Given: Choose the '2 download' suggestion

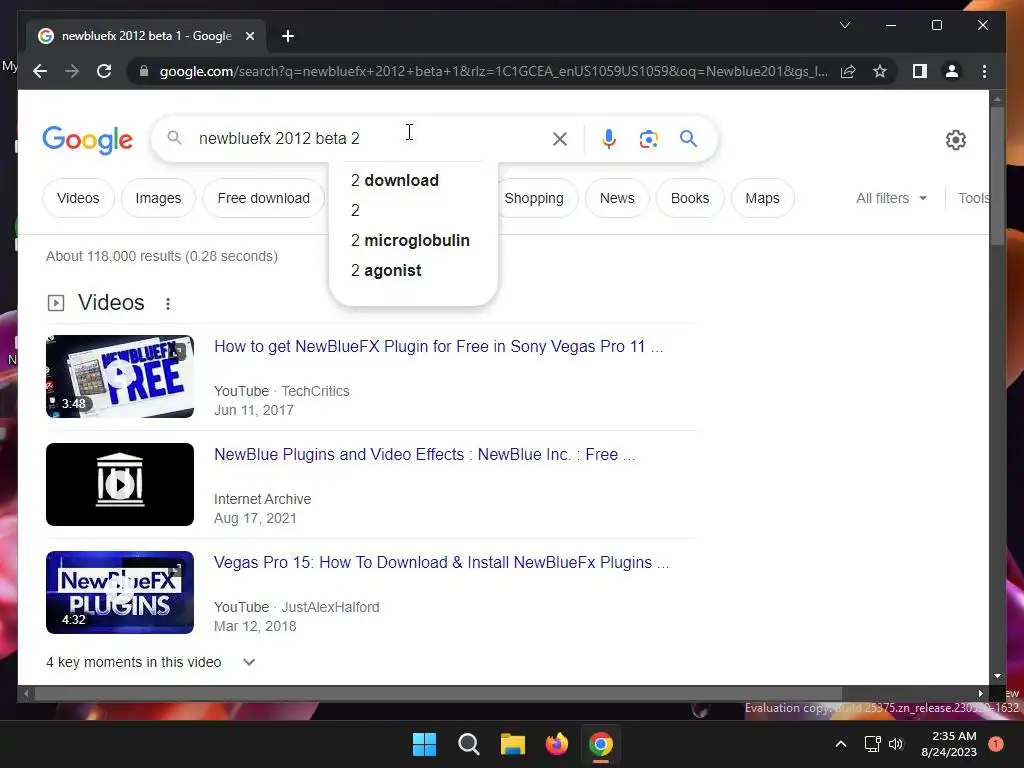Looking at the screenshot, I should [x=413, y=180].
